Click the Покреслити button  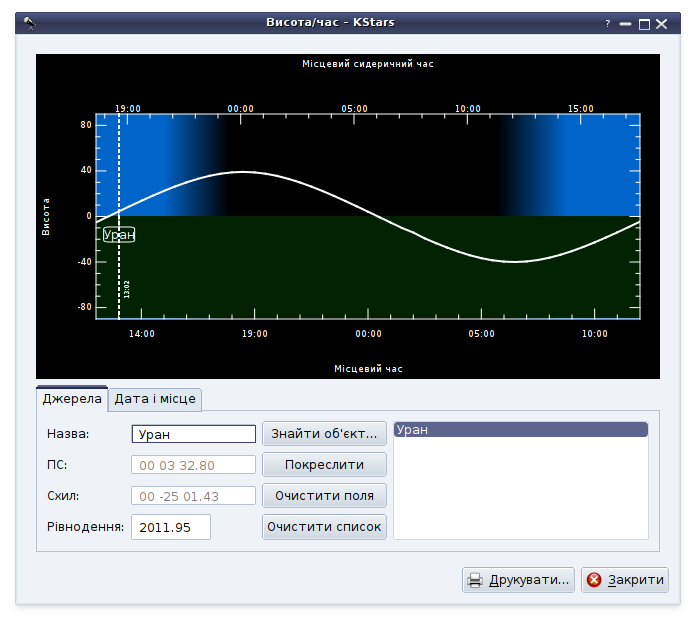(x=324, y=465)
